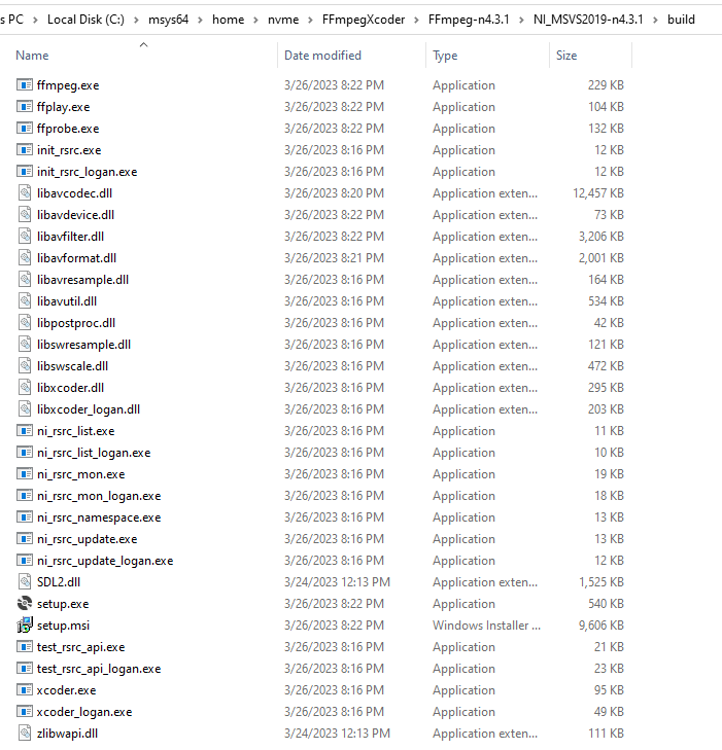Expand chevron after Local Disk (C:)
Screen dimensions: 722x750
click(136, 20)
